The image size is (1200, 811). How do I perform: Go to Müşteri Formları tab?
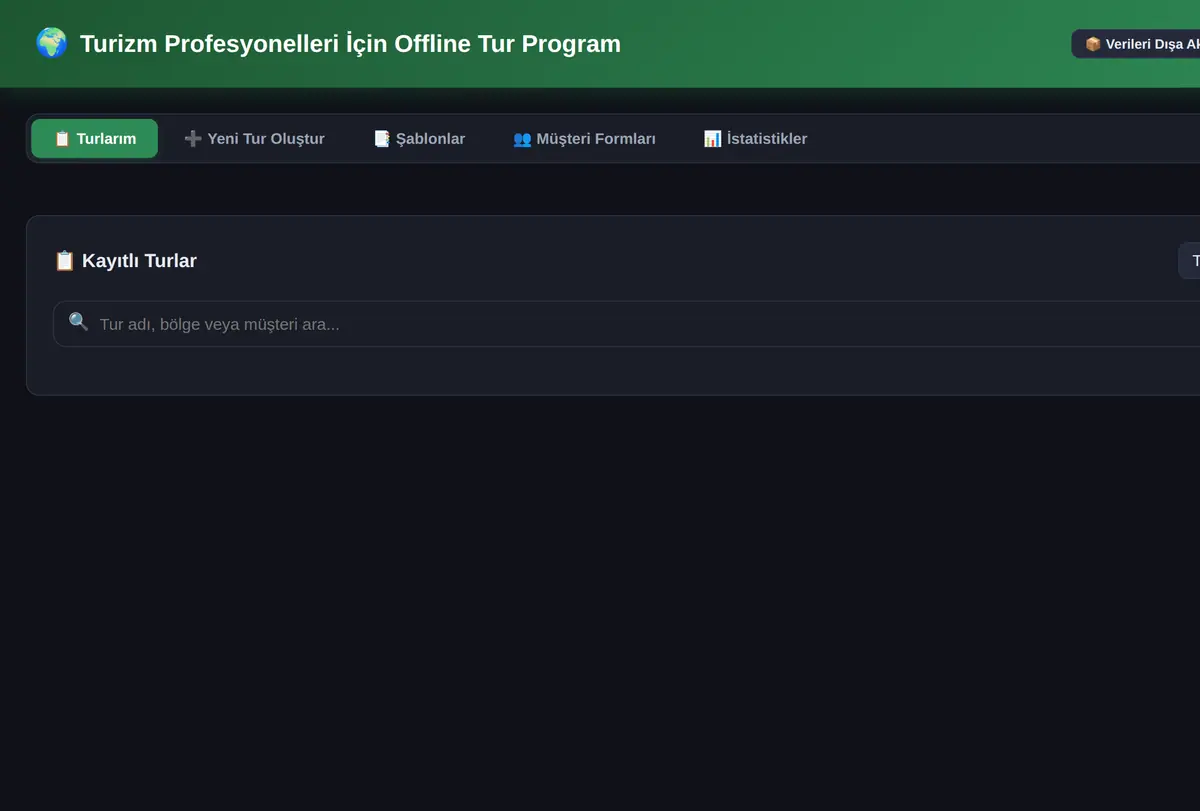[584, 139]
